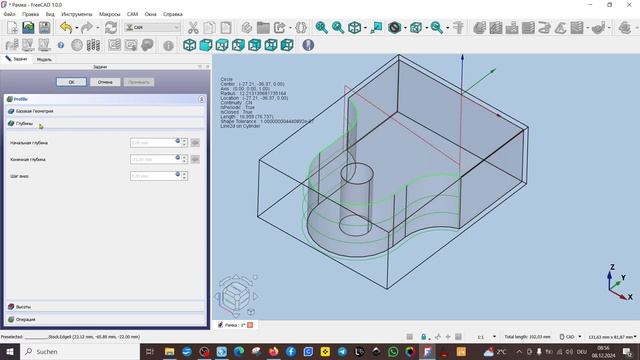Click the Suchen taskbar search box
The height and width of the screenshot is (360, 640).
80,351
